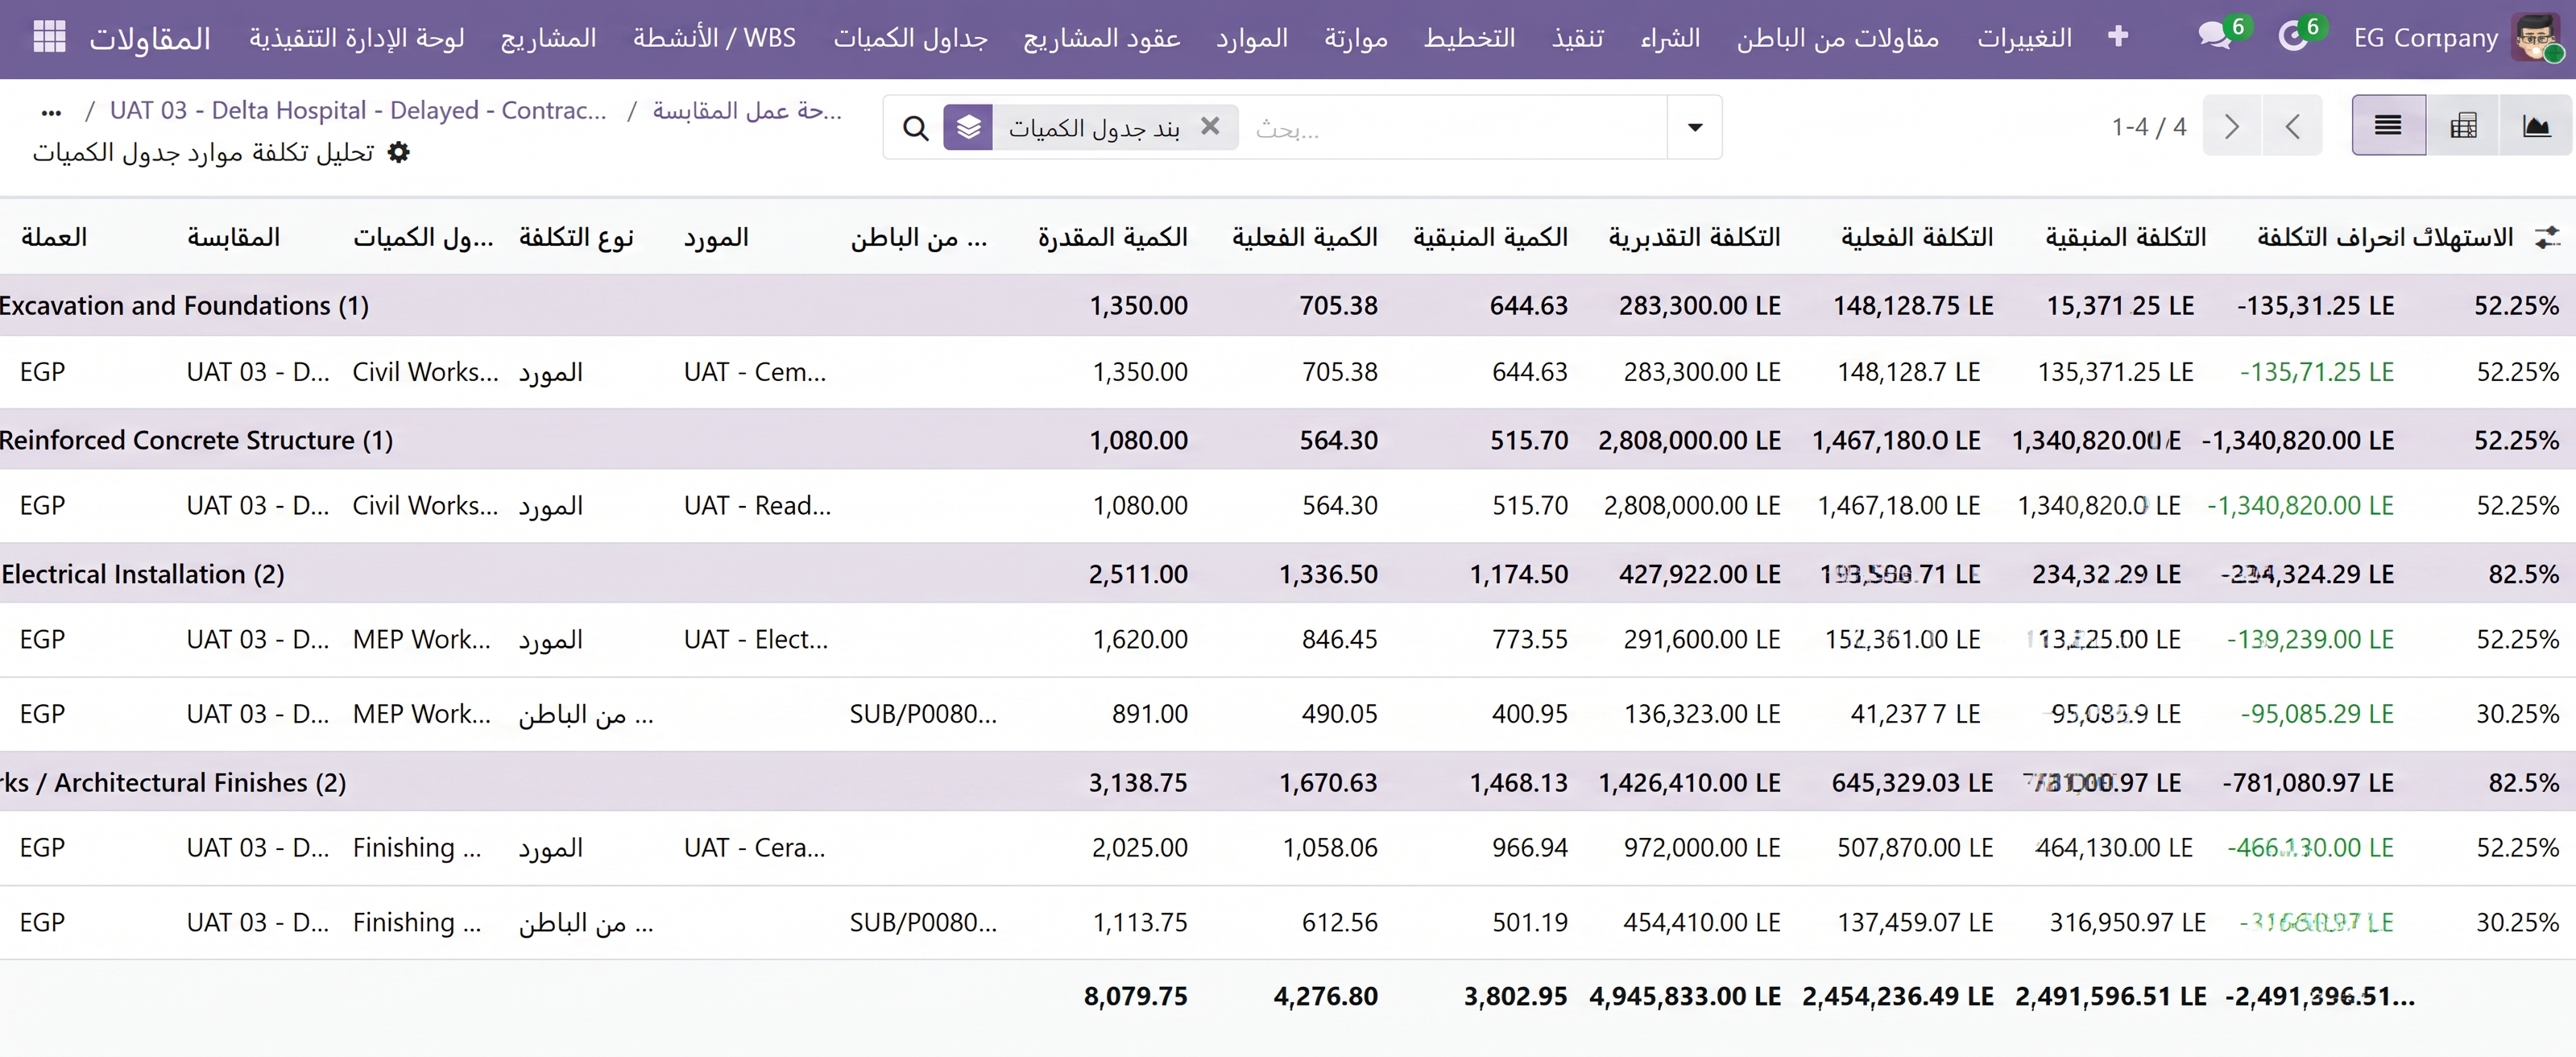This screenshot has height=1057, width=2576.
Task: Switch to pivot table view
Action: 2463,126
